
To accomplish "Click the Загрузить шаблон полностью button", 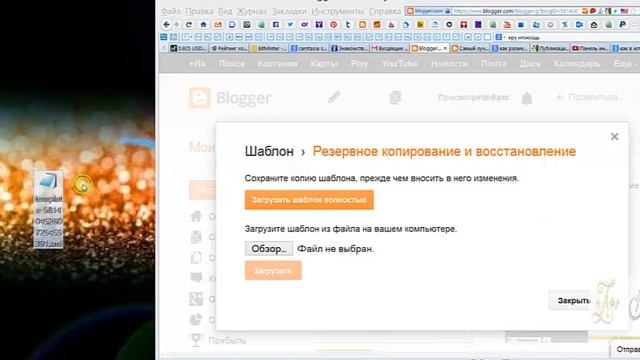I will click(x=309, y=200).
